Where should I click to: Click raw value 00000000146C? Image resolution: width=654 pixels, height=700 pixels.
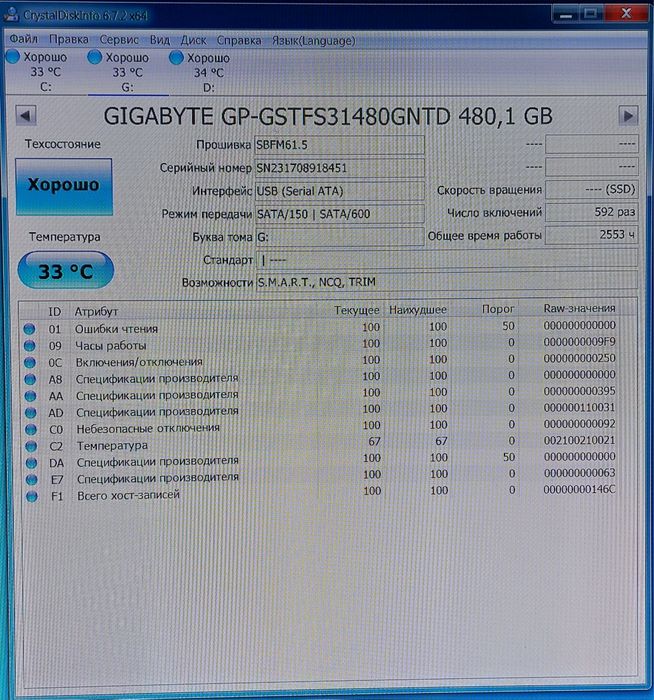(x=579, y=490)
